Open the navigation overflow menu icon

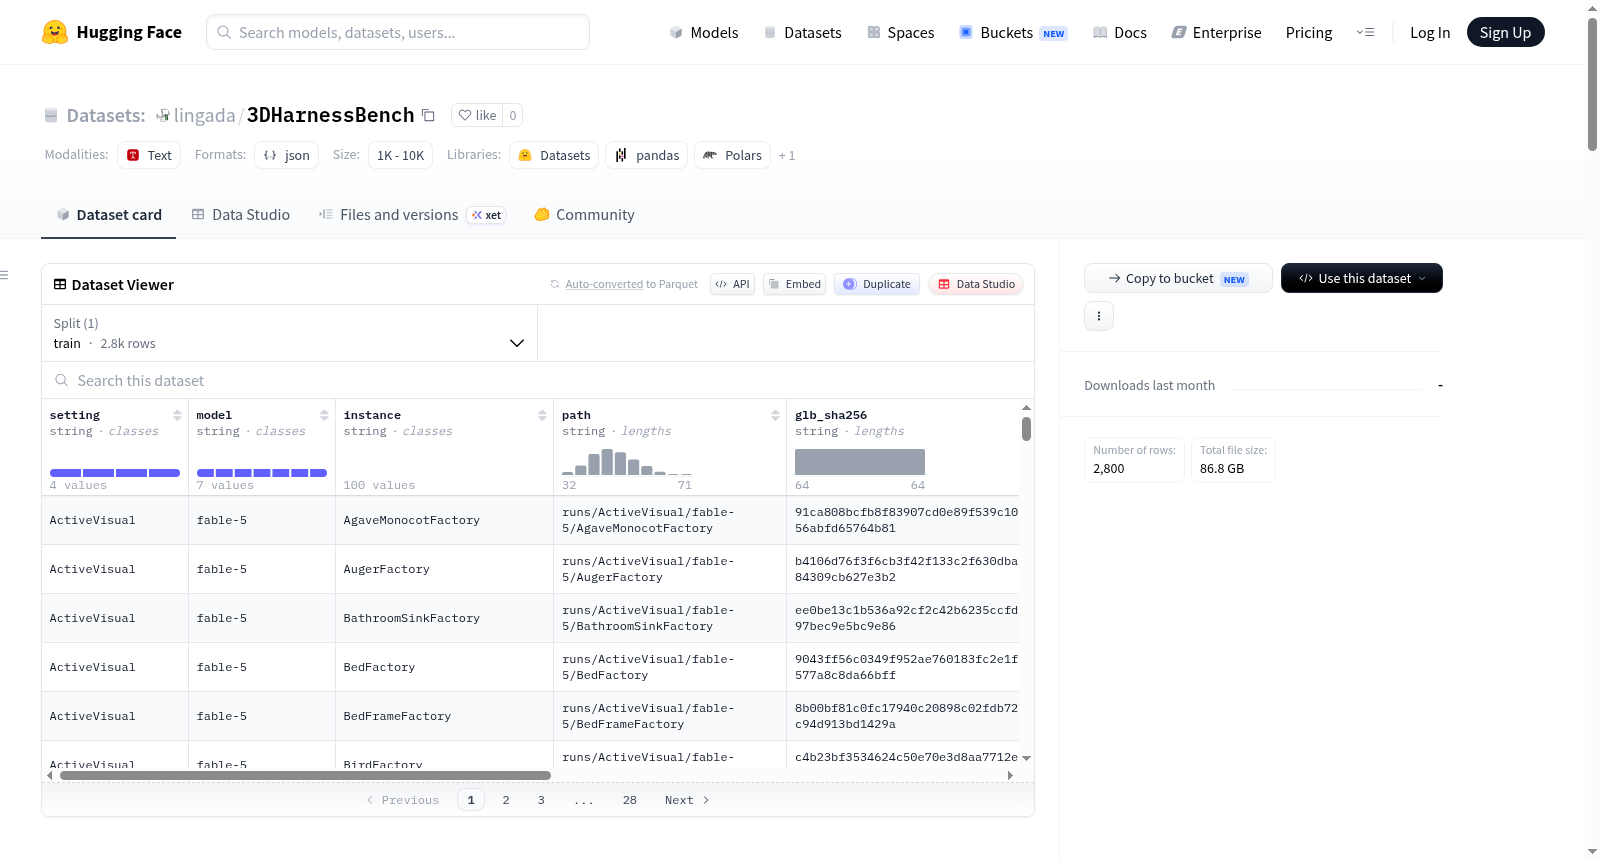click(1365, 32)
